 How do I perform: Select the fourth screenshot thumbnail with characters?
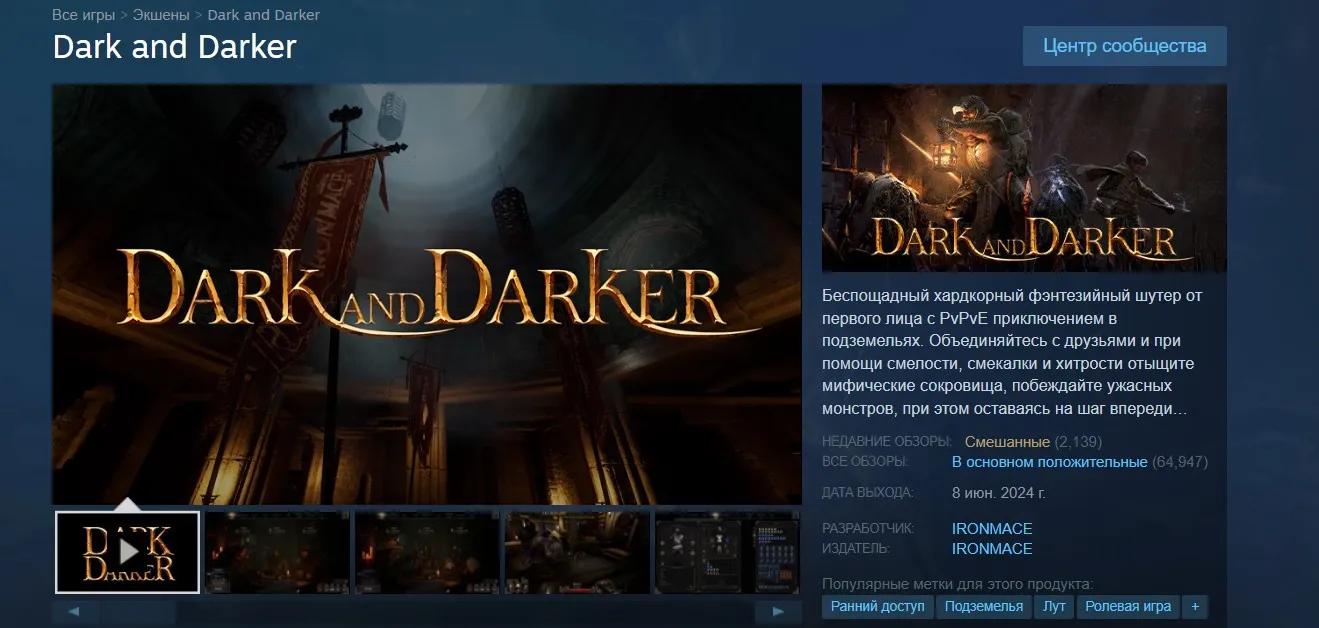(577, 552)
